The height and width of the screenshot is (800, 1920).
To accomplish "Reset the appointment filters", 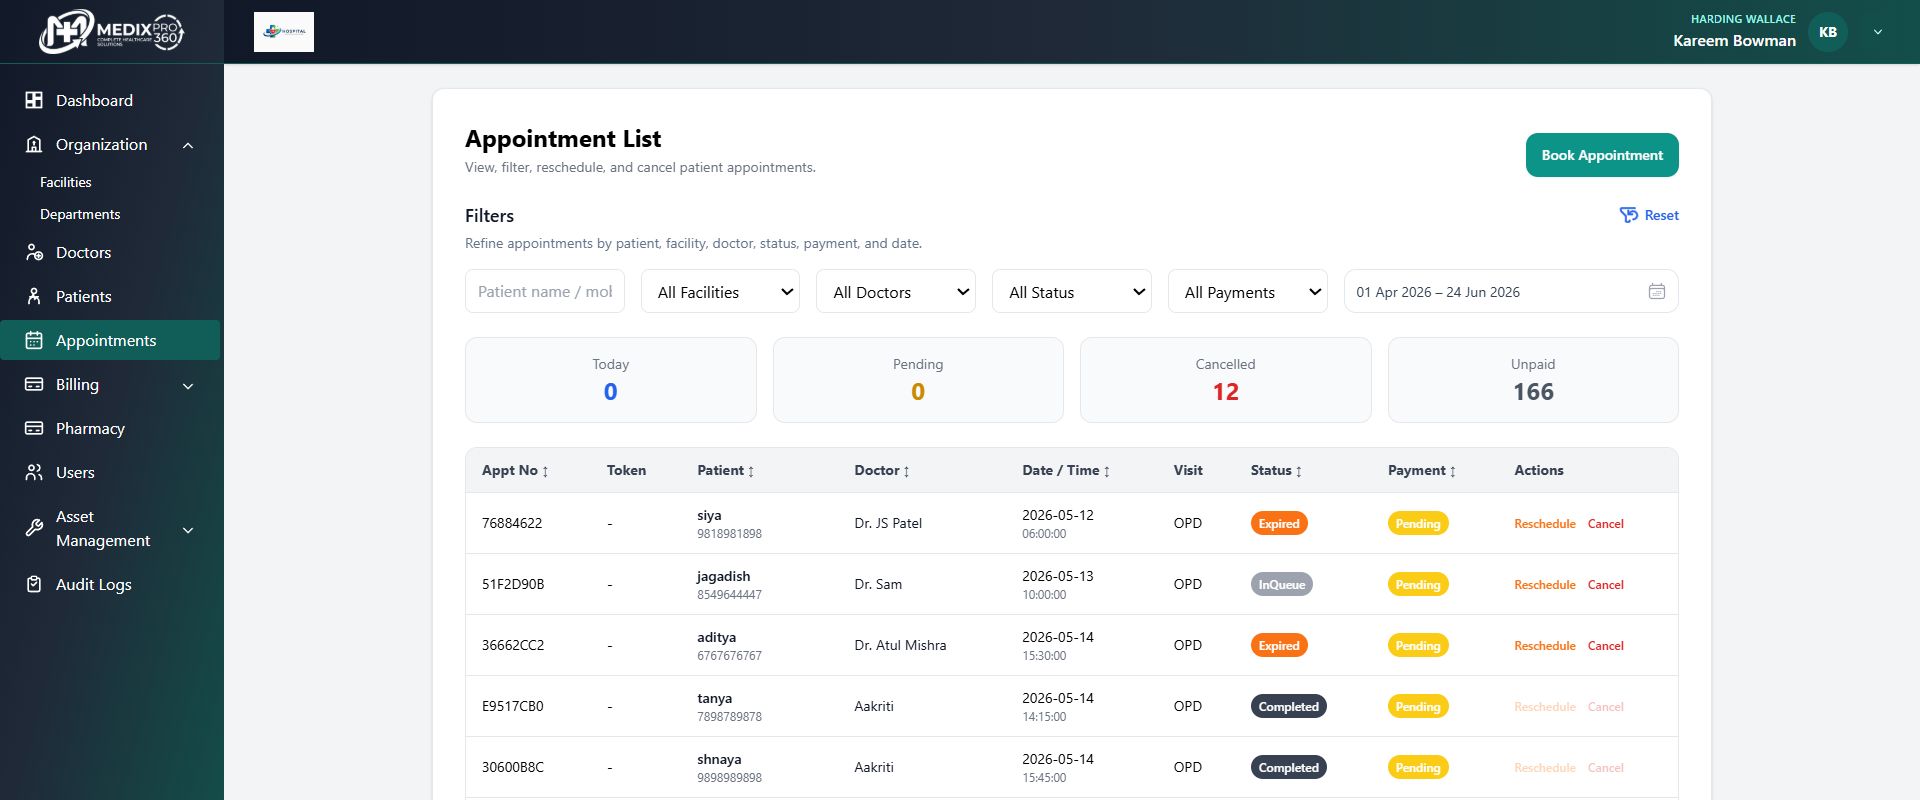I will point(1649,215).
